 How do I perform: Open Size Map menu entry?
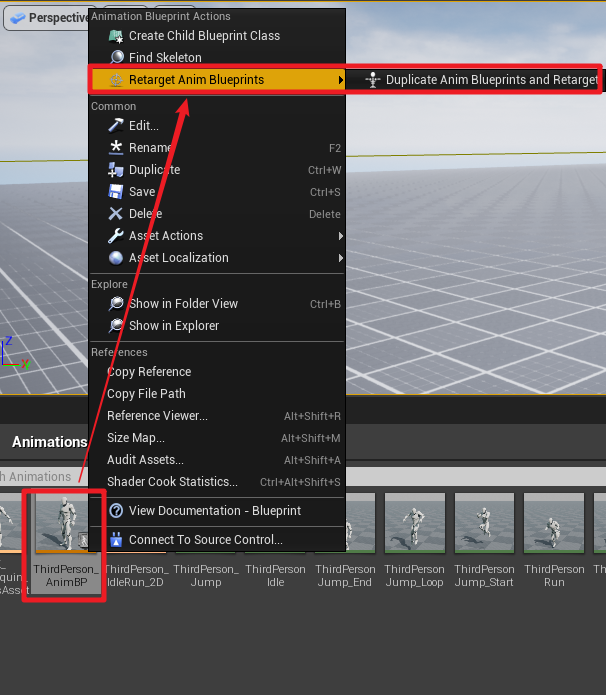tap(217, 438)
